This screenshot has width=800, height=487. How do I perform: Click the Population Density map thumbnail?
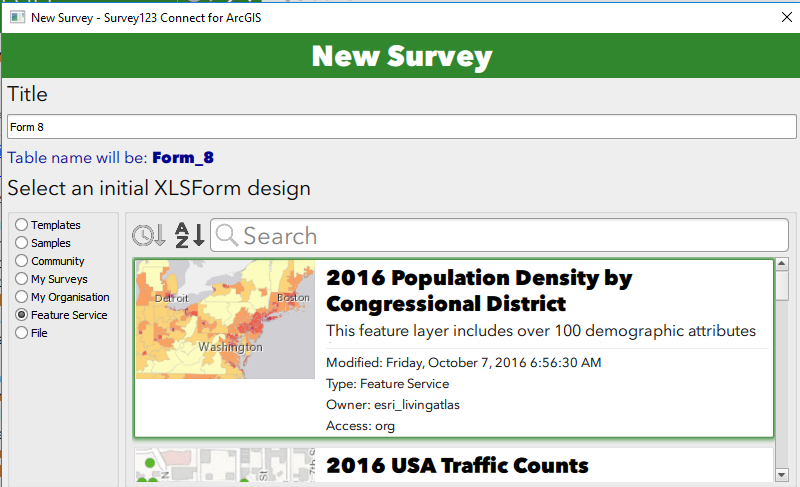[x=225, y=320]
